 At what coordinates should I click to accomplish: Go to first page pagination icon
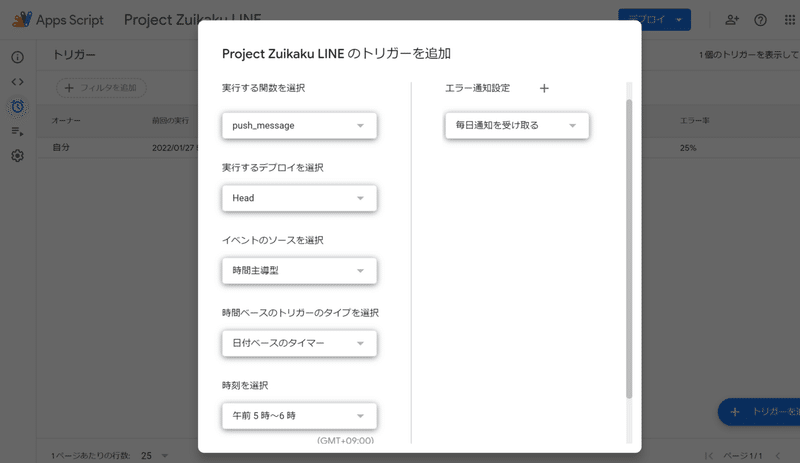[709, 455]
